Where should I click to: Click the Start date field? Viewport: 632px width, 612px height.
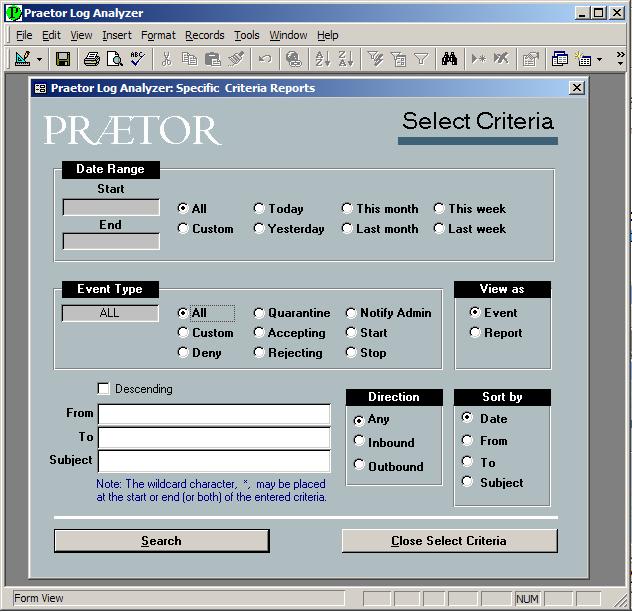click(x=111, y=207)
